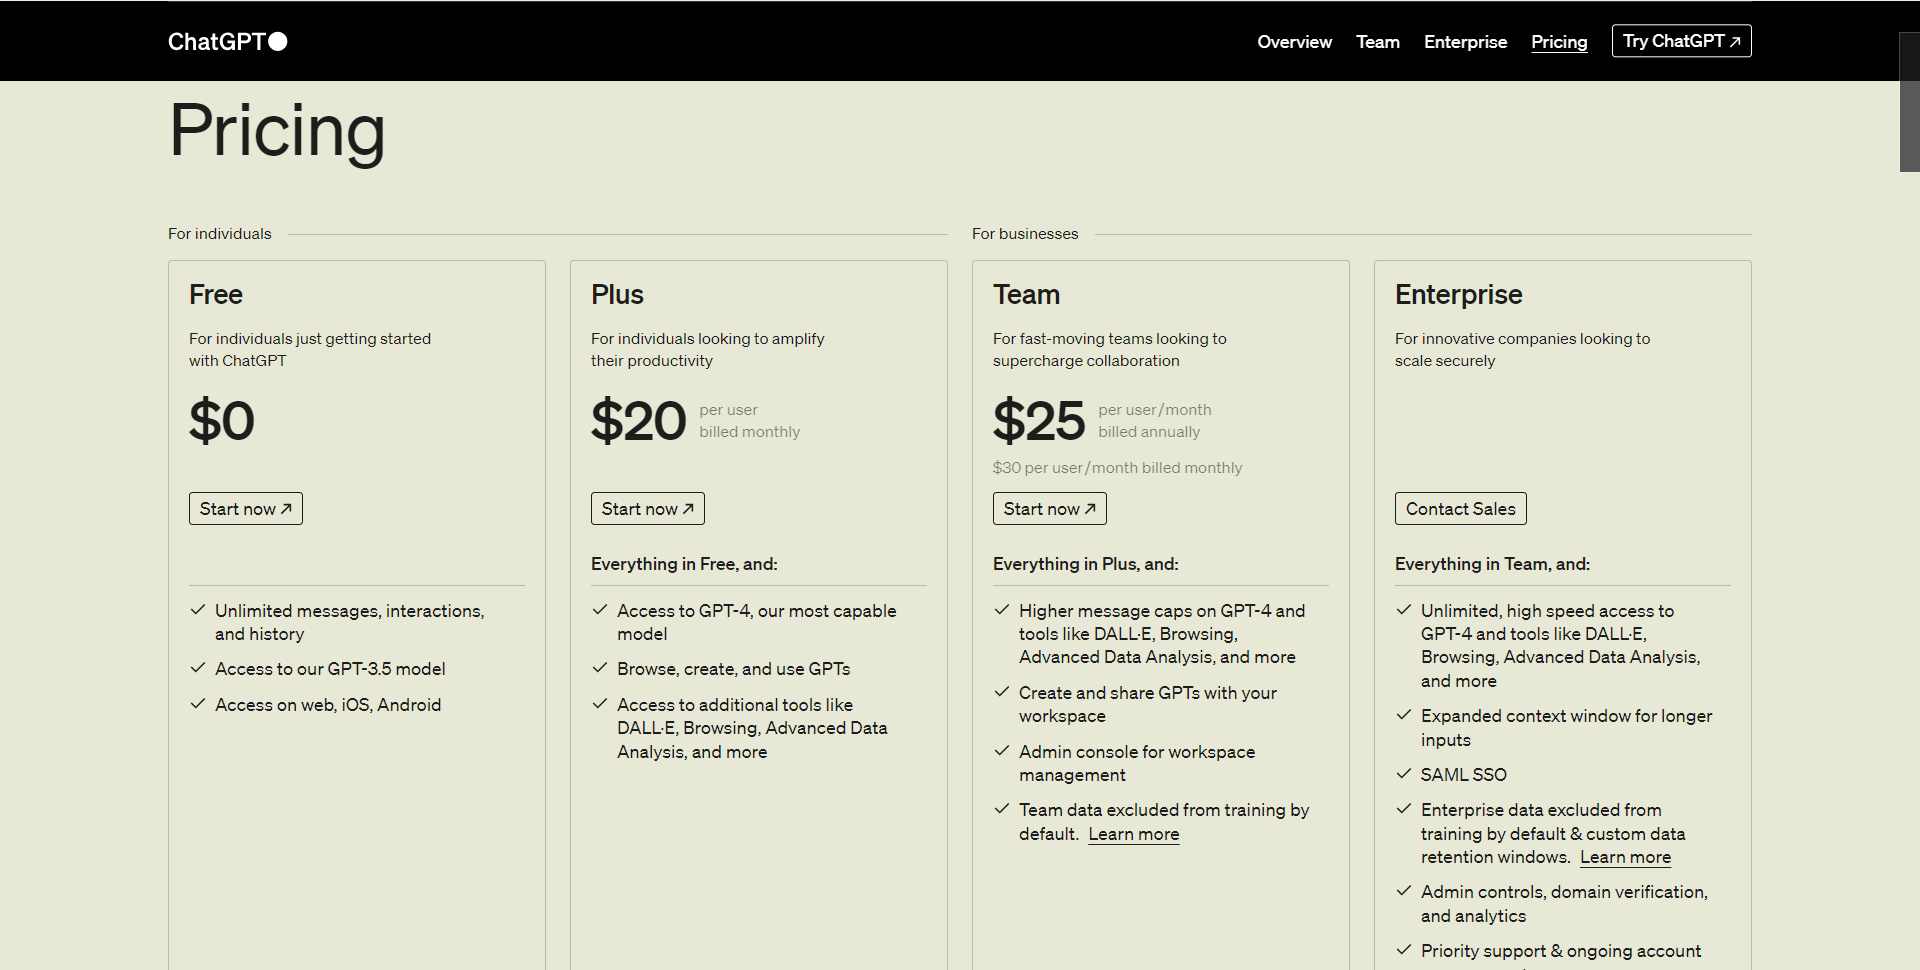Click the Enterprise plan title

point(1458,295)
